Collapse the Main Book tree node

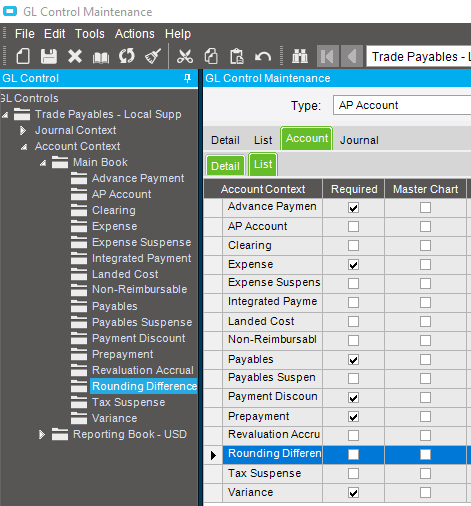[x=43, y=163]
